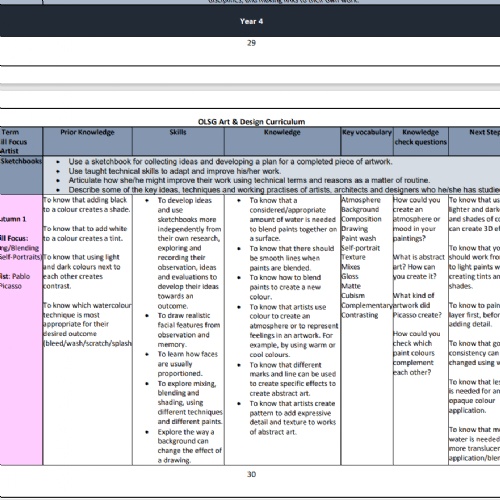Click the Year 4 heading banner

click(250, 21)
